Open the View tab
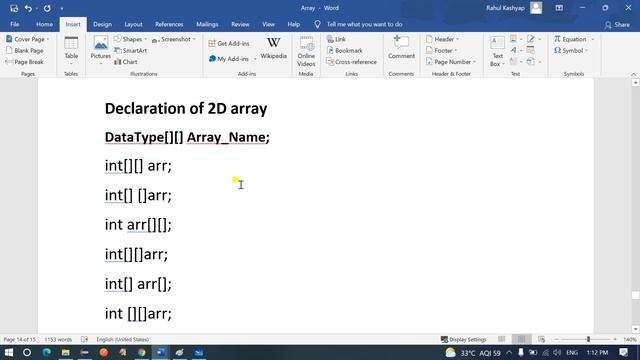This screenshot has height=360, width=640. pos(268,24)
